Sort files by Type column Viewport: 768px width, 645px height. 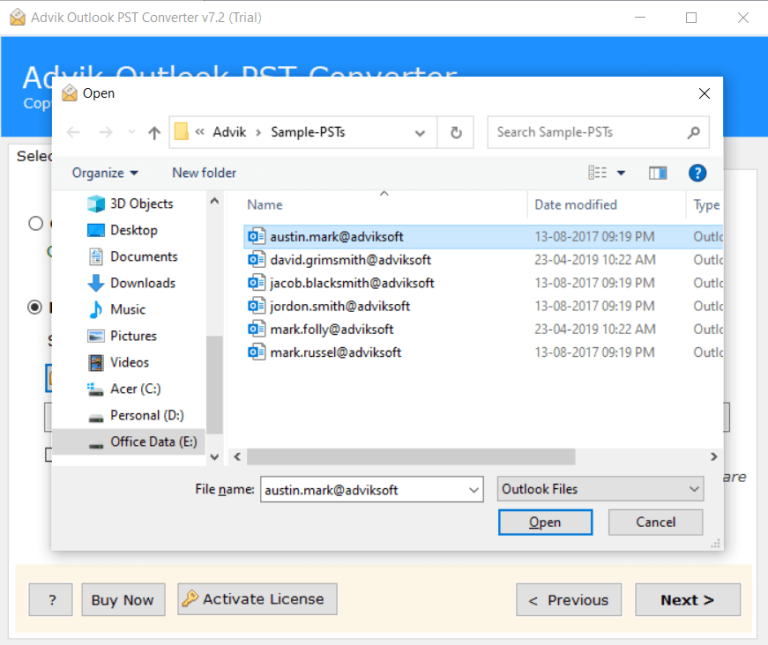click(x=706, y=205)
